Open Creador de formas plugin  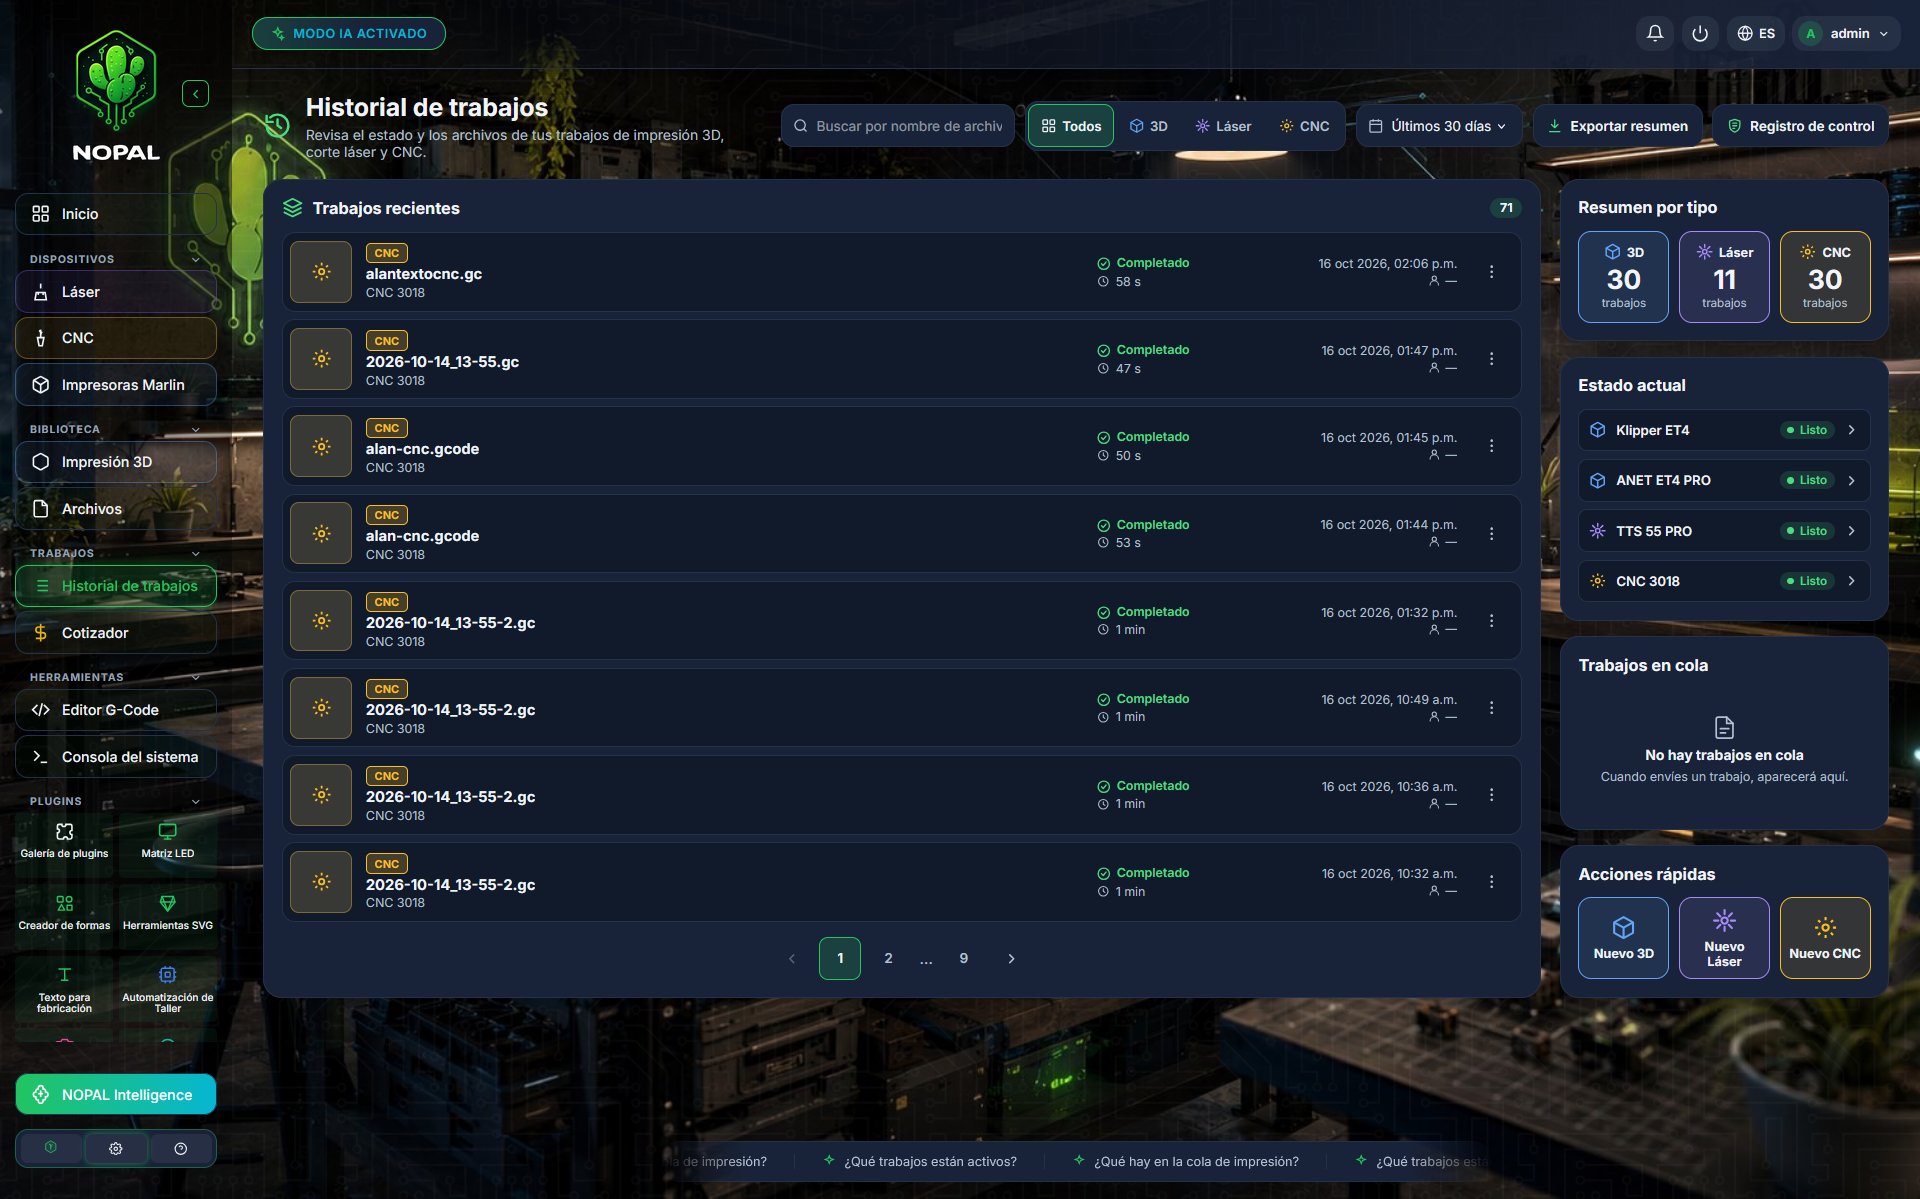[x=64, y=912]
